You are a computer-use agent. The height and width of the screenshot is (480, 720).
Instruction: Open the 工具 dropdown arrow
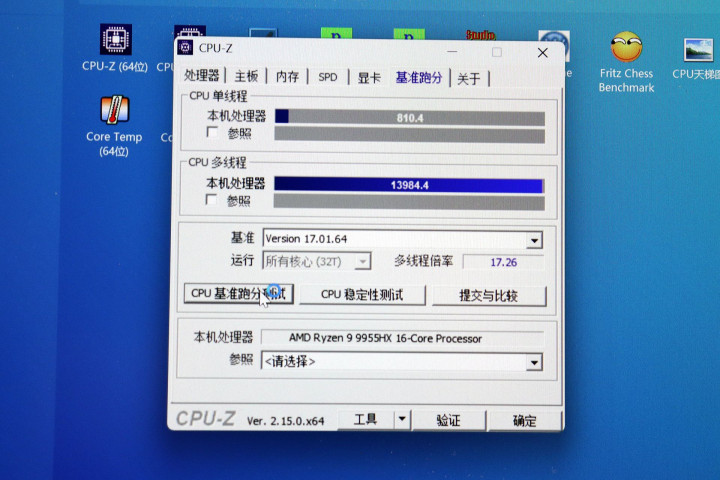point(402,419)
